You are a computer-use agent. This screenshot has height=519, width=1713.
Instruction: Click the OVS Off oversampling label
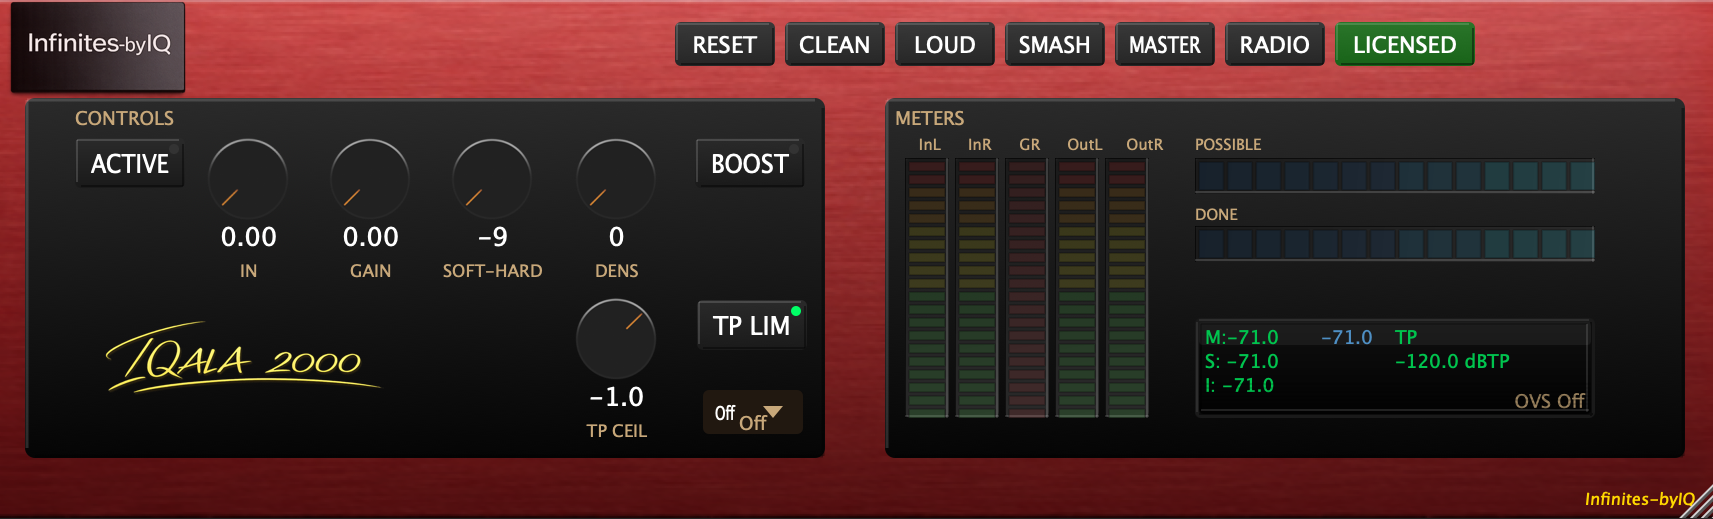click(1549, 401)
